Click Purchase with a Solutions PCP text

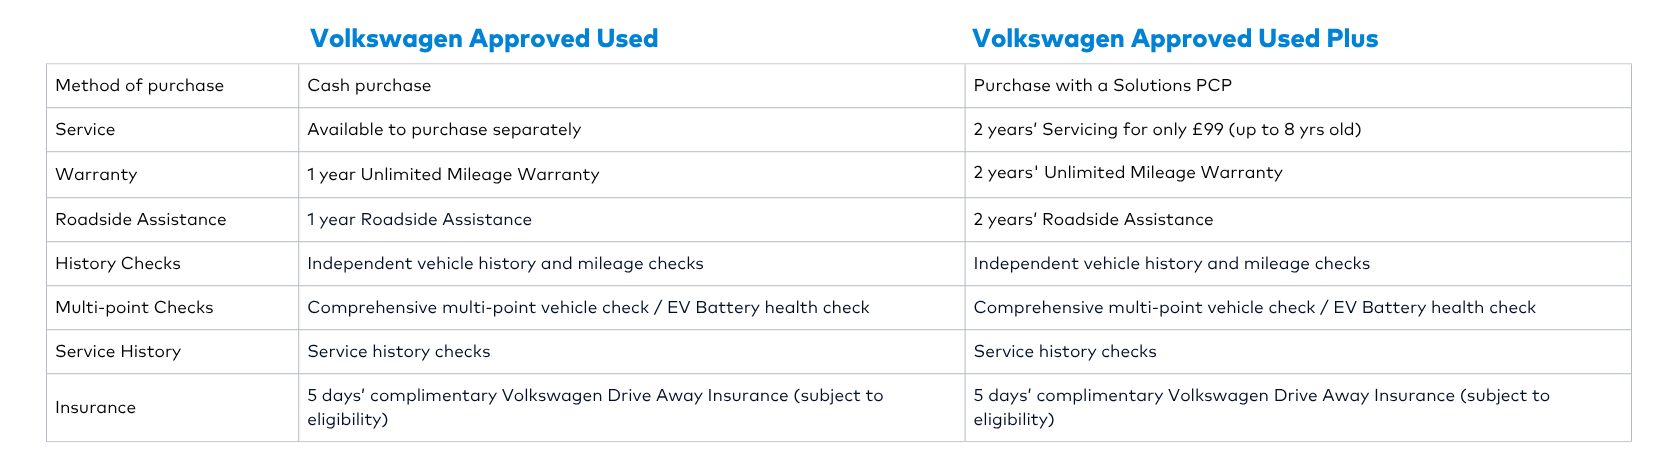click(x=1102, y=86)
